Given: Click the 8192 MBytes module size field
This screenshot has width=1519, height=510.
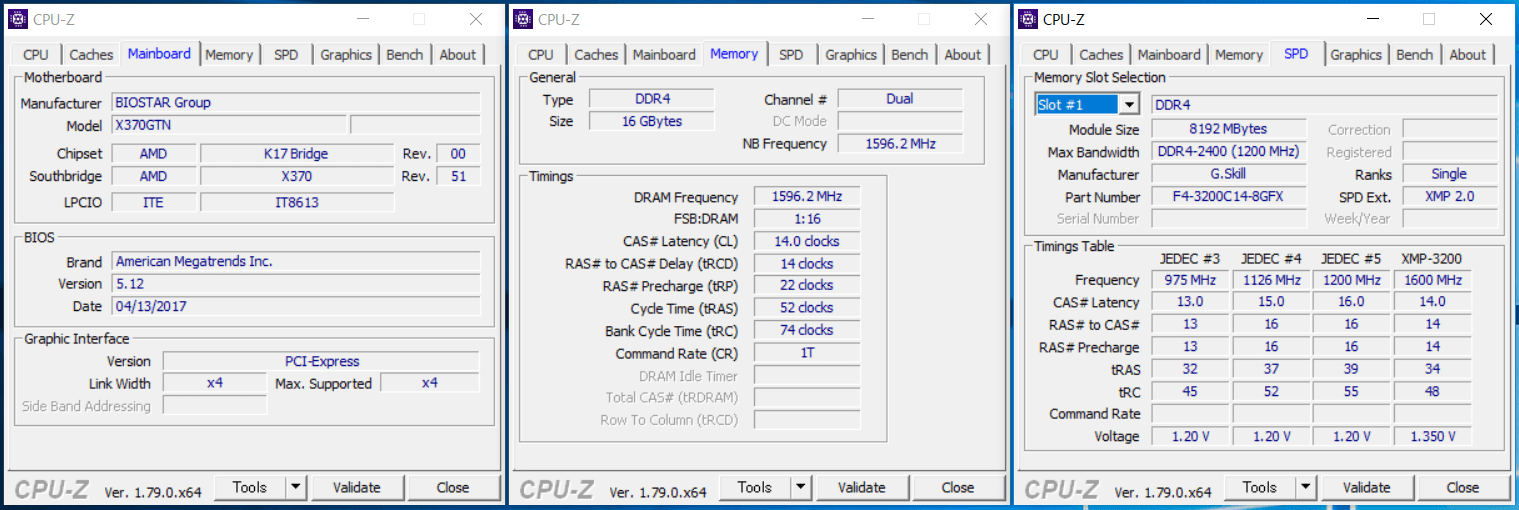Looking at the screenshot, I should [x=1228, y=129].
